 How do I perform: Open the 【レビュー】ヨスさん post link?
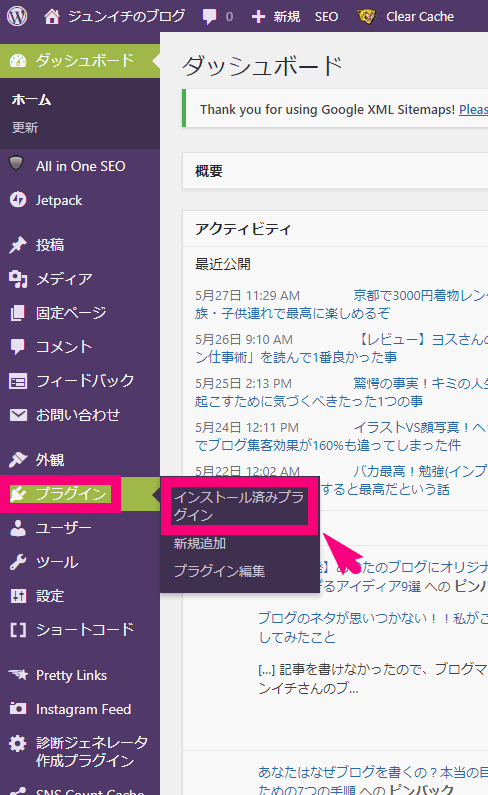(421, 339)
